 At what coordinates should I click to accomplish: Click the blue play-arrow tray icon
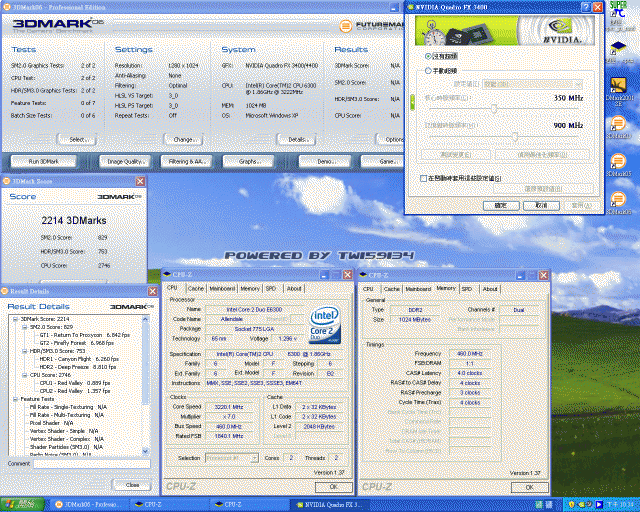pos(599,505)
